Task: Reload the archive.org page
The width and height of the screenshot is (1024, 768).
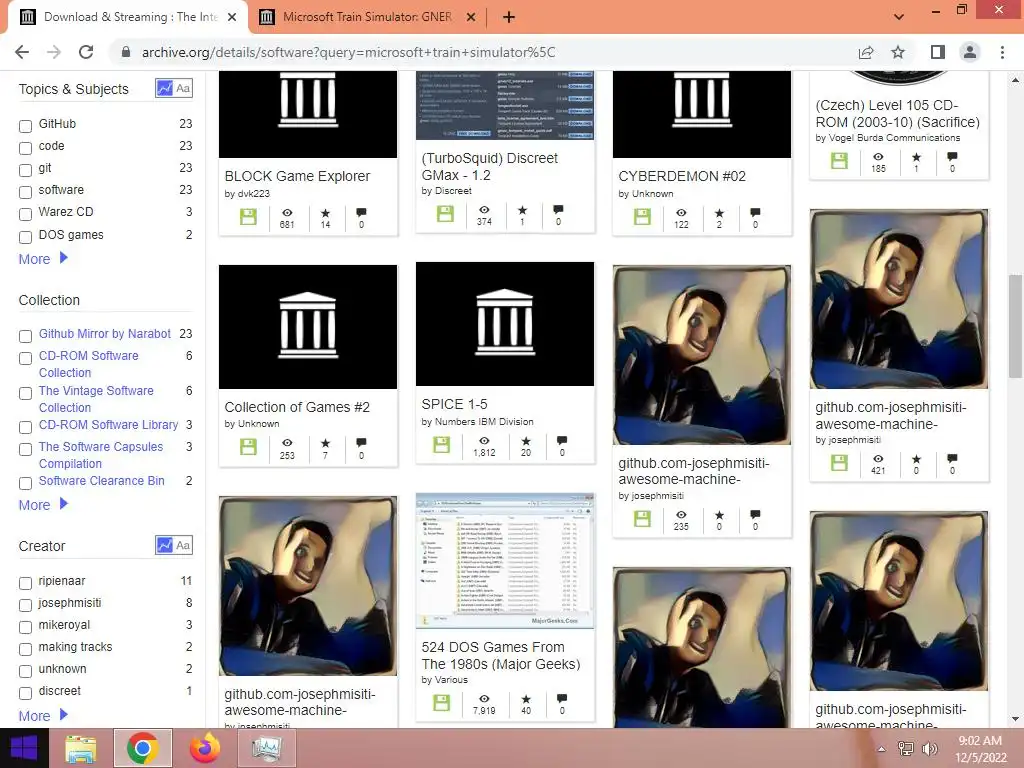Action: click(86, 52)
